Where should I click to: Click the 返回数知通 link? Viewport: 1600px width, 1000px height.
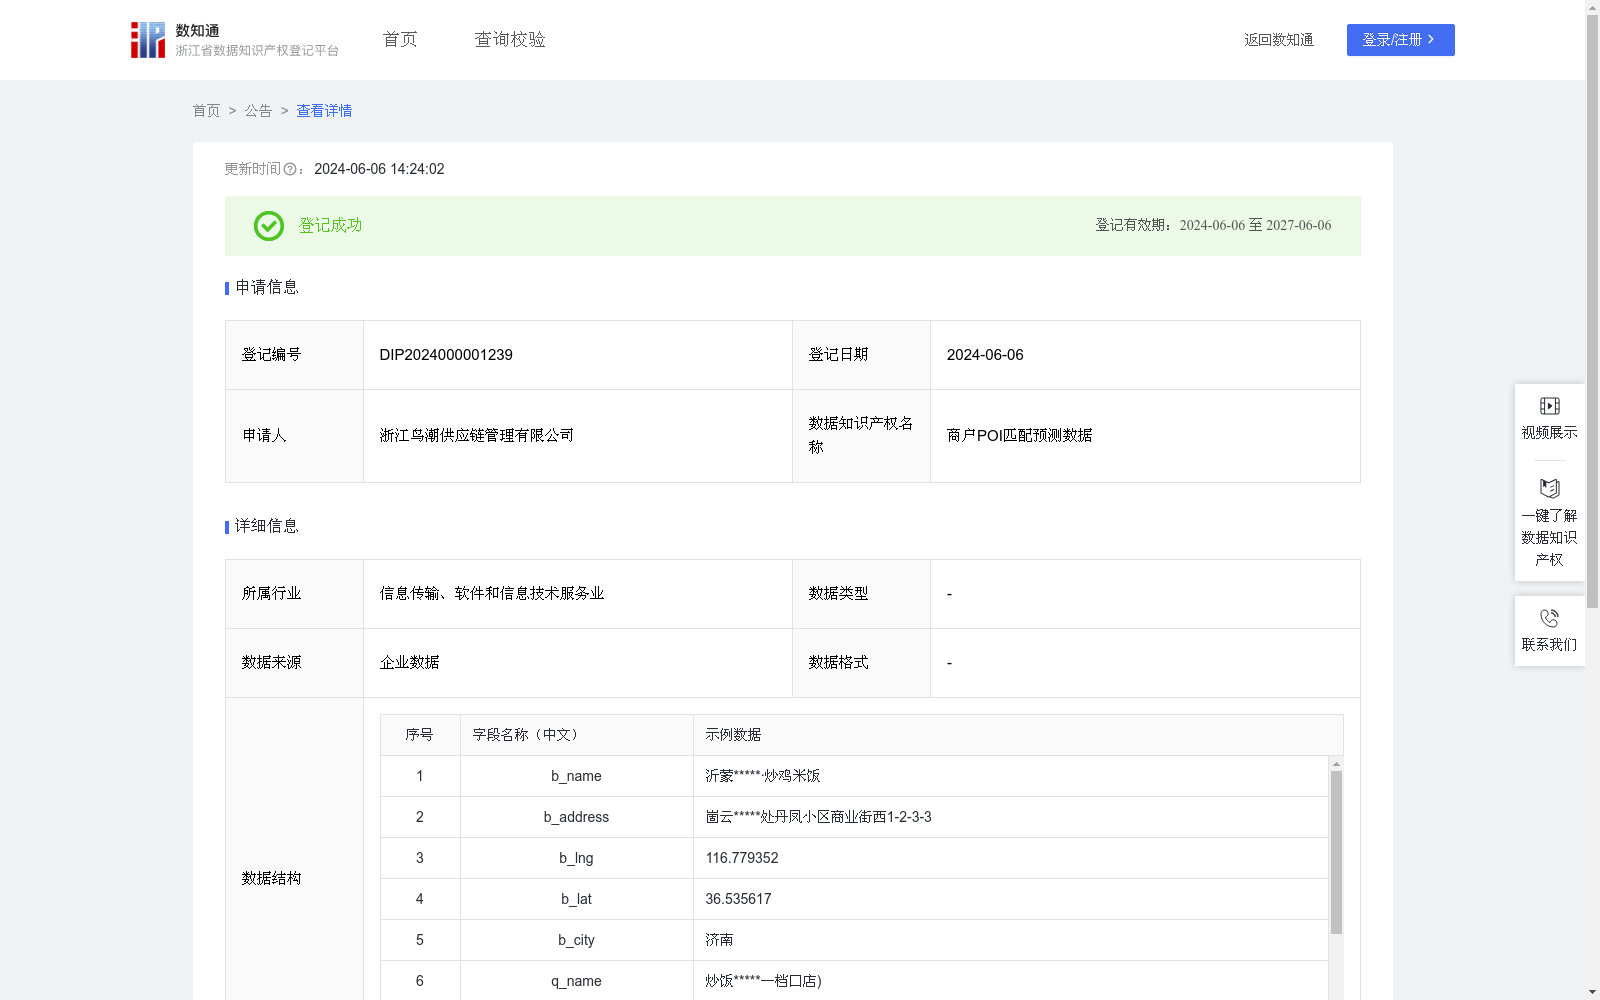1279,40
